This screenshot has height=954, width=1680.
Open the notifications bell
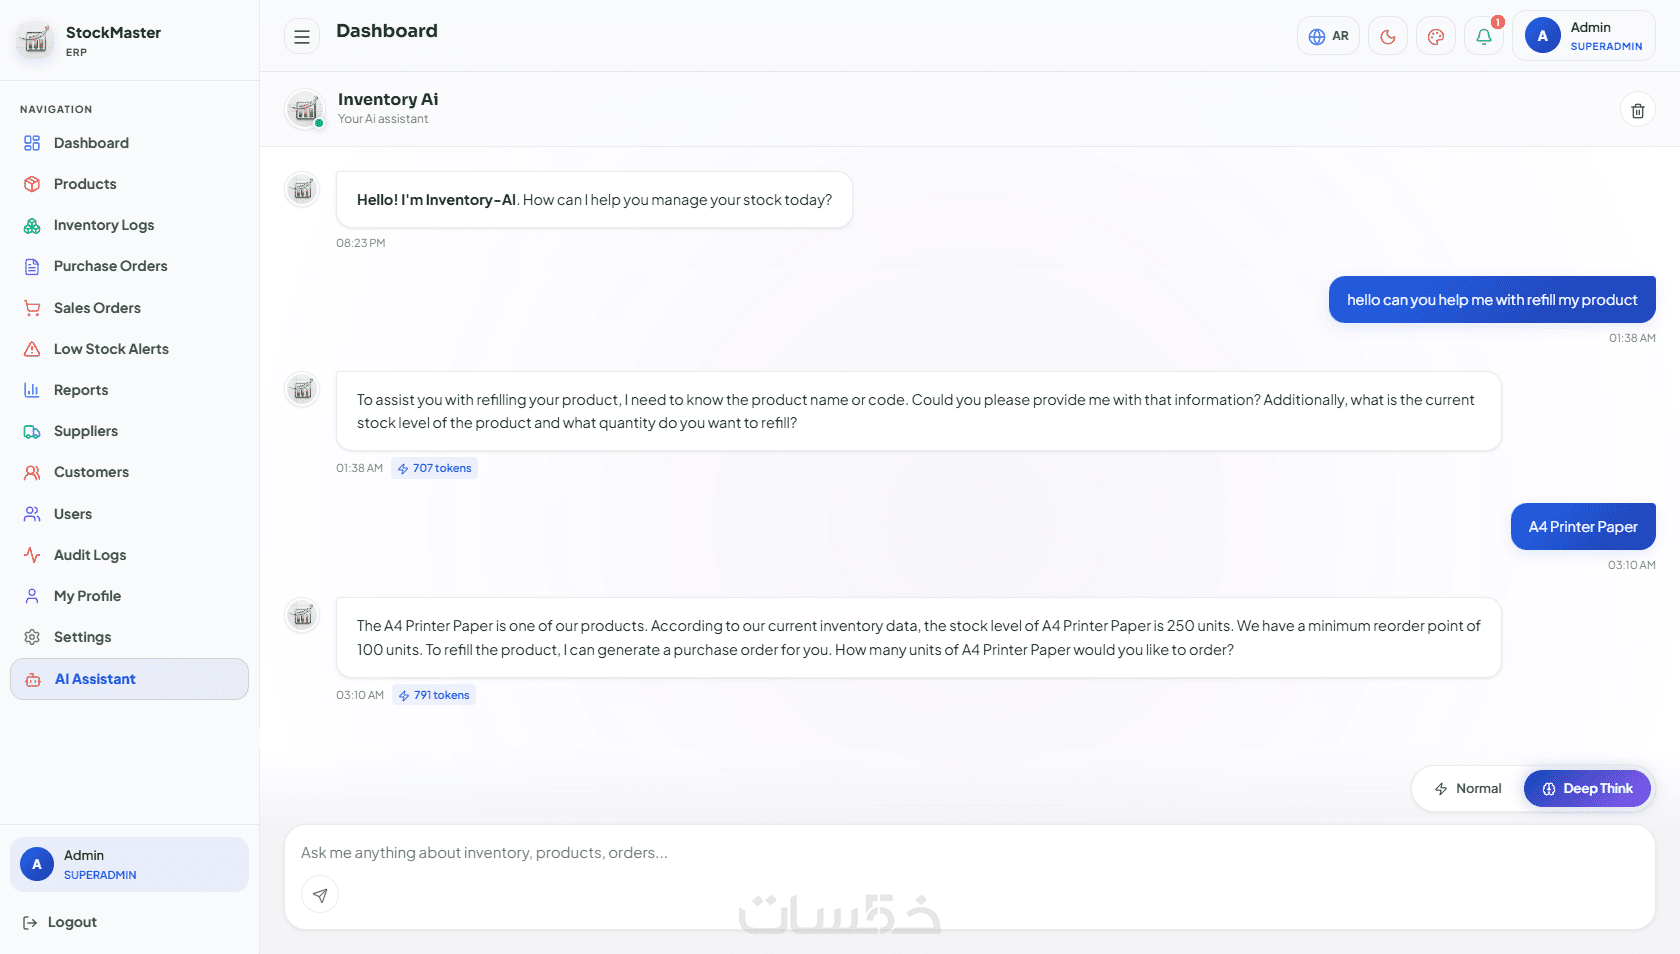coord(1484,37)
